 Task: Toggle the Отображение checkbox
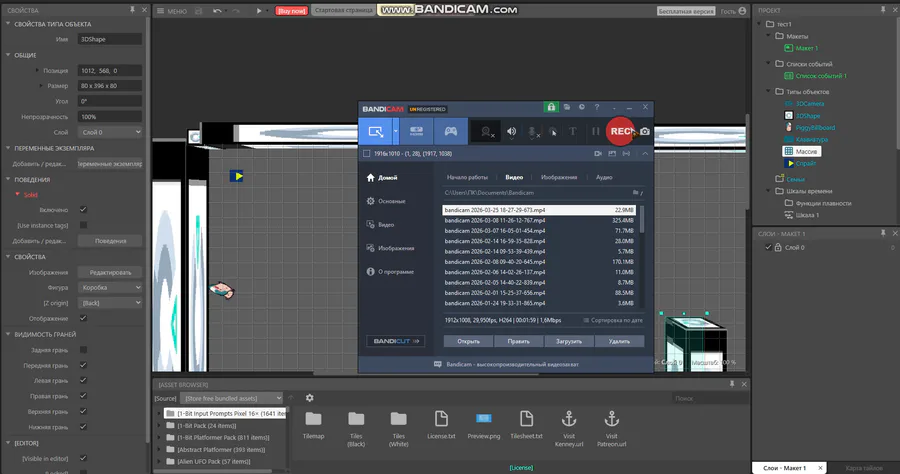pos(83,318)
